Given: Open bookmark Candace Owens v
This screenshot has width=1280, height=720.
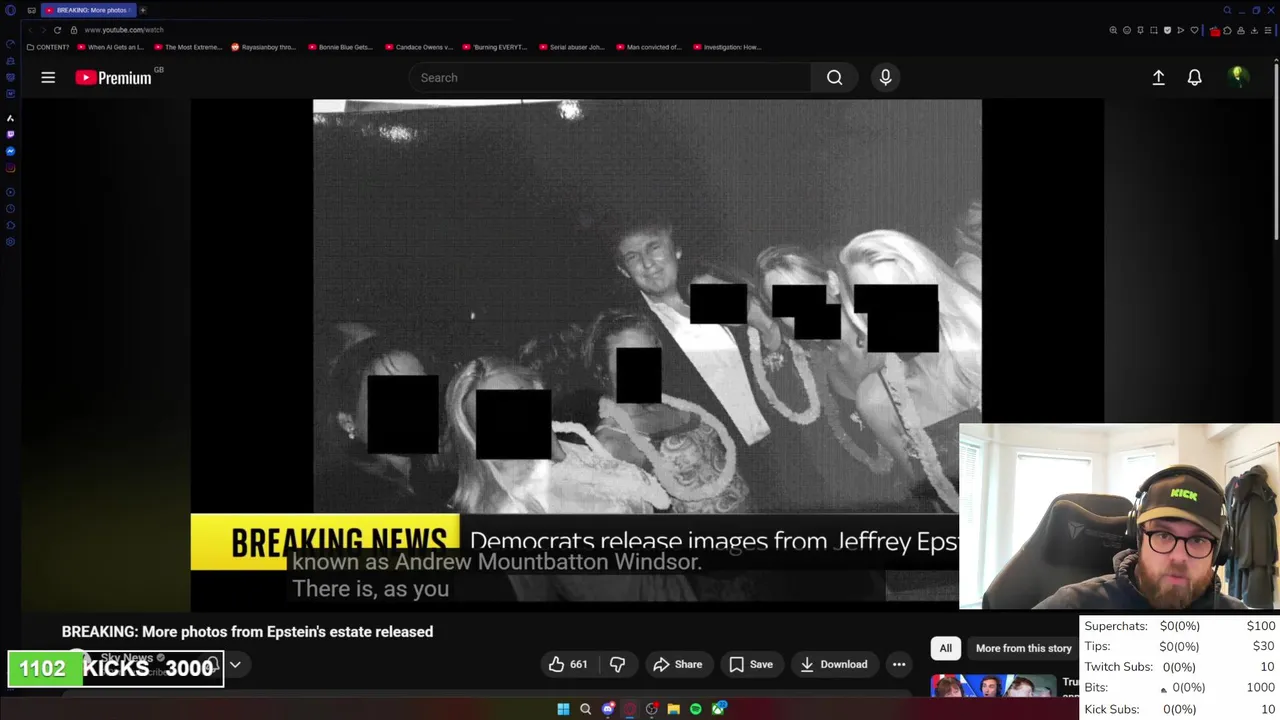Looking at the screenshot, I should tap(420, 47).
